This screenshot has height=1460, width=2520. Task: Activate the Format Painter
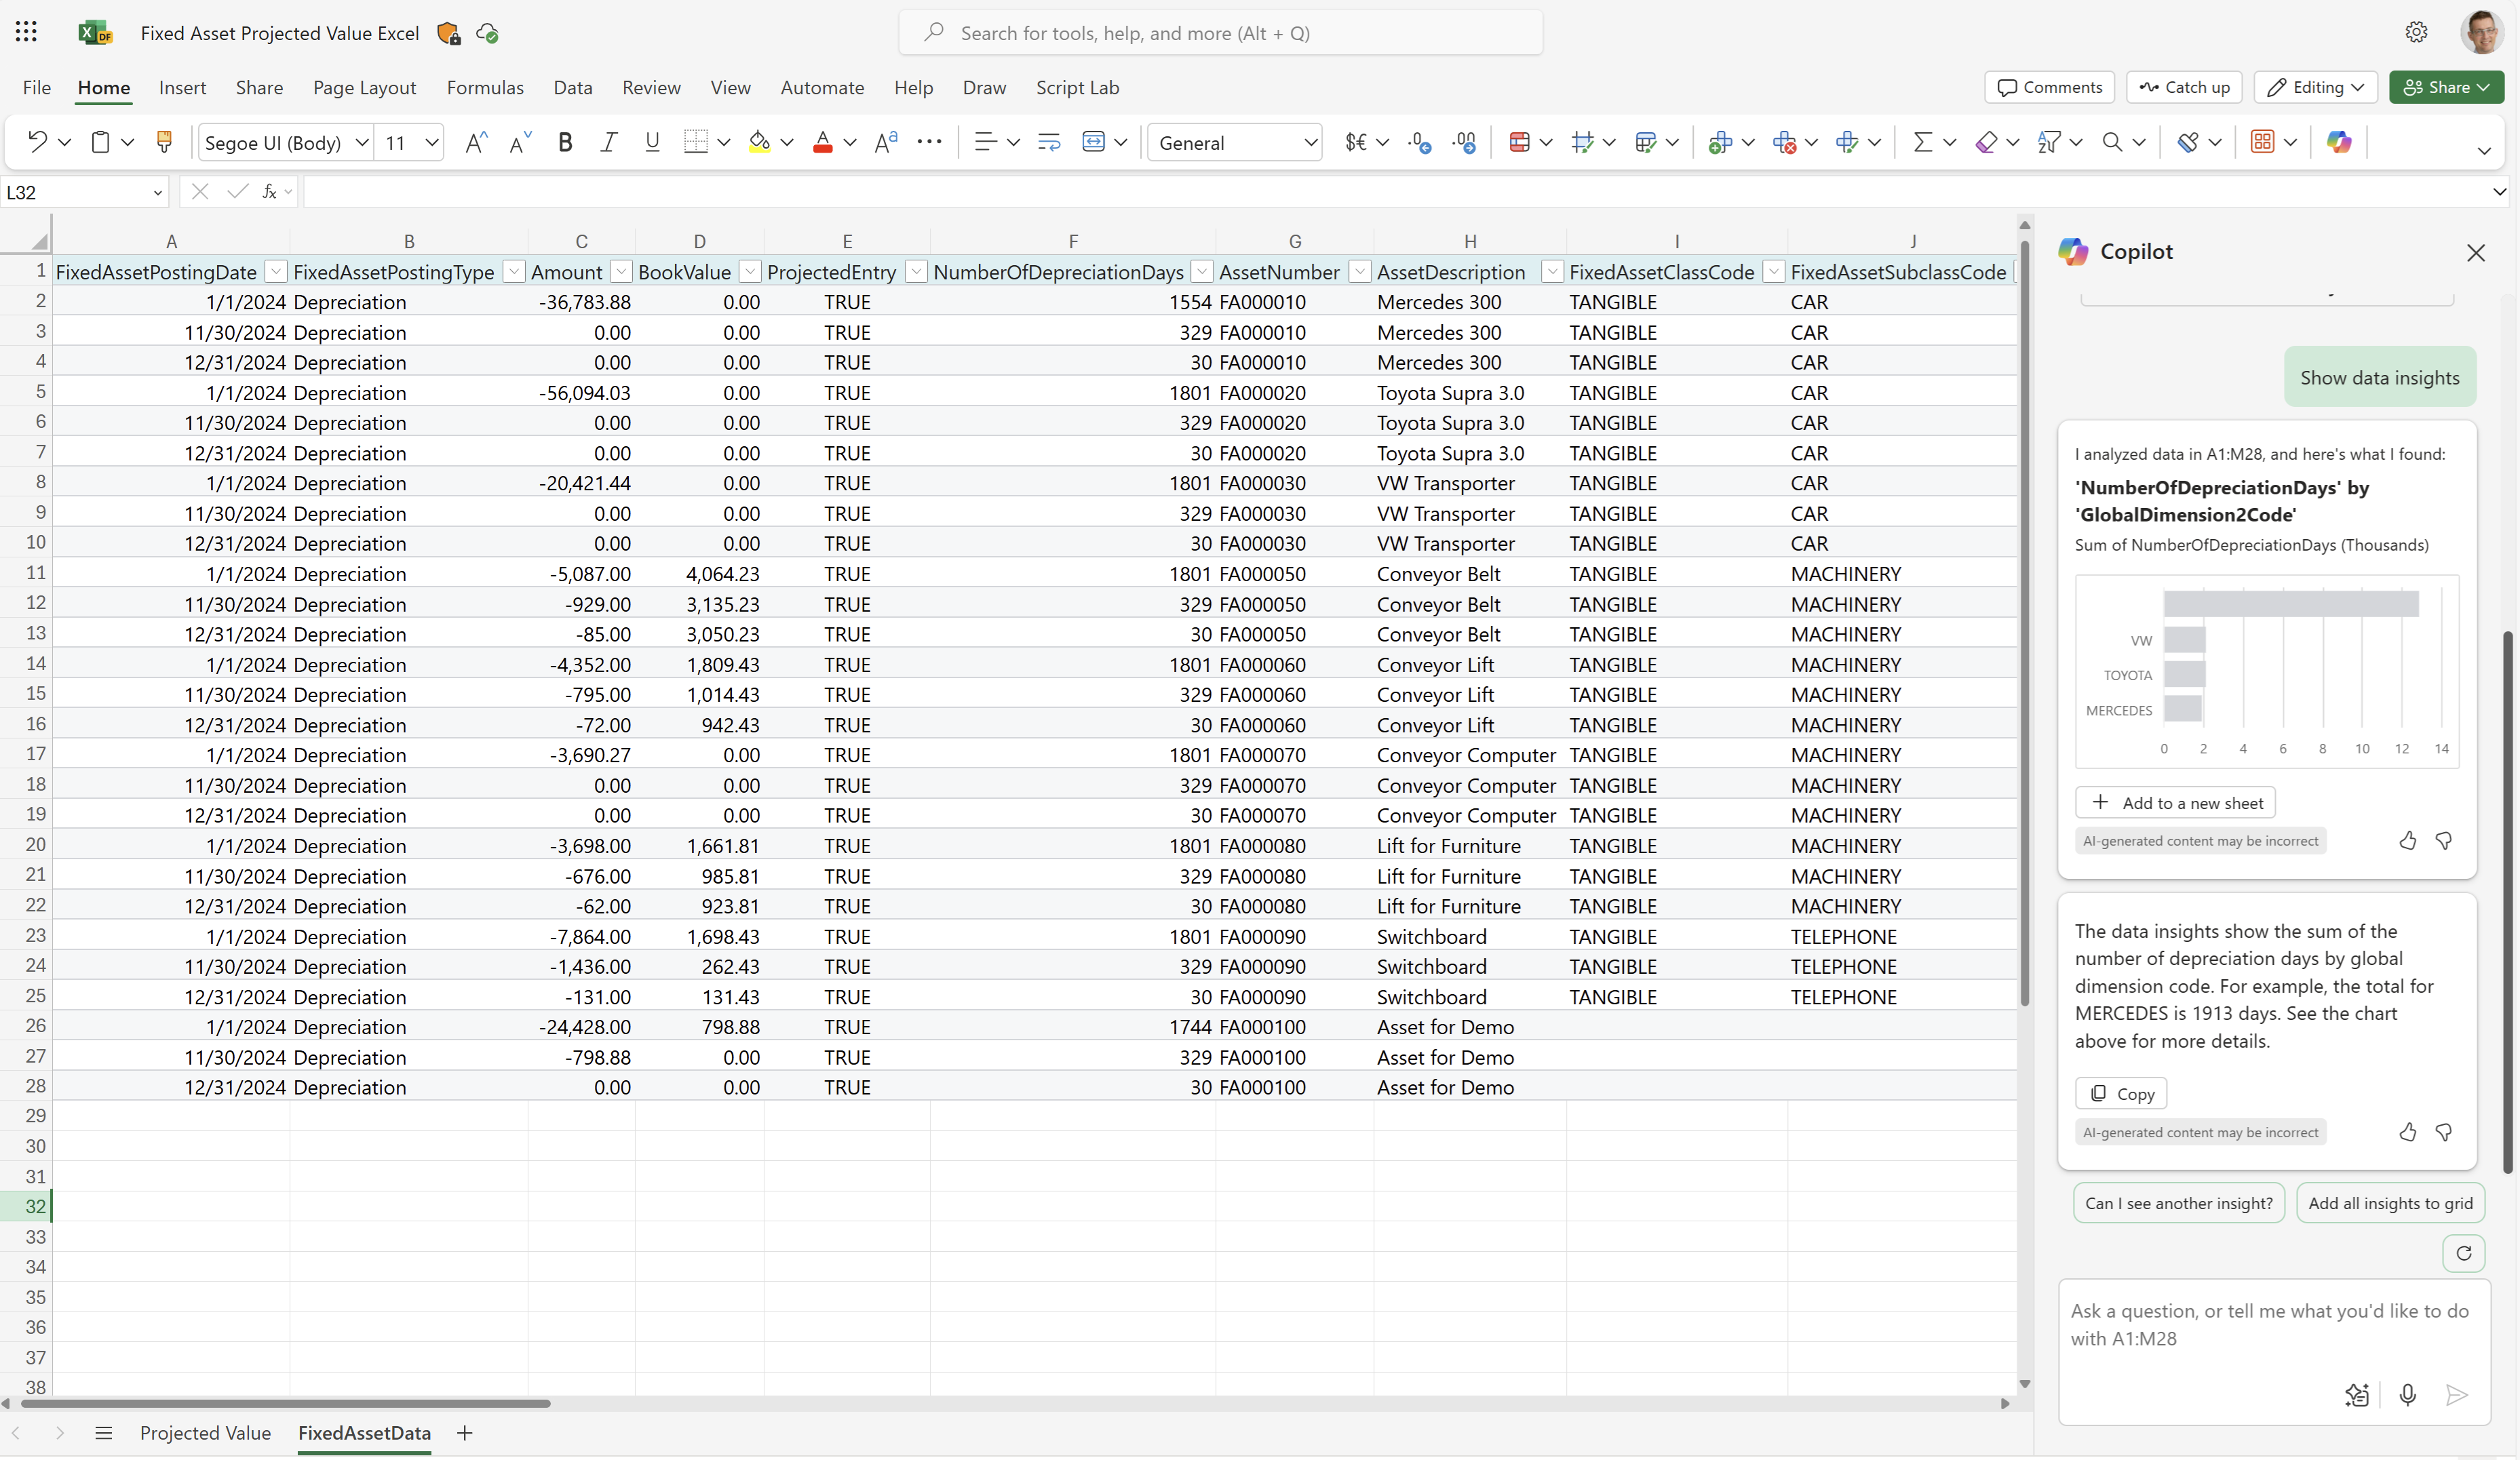tap(163, 141)
